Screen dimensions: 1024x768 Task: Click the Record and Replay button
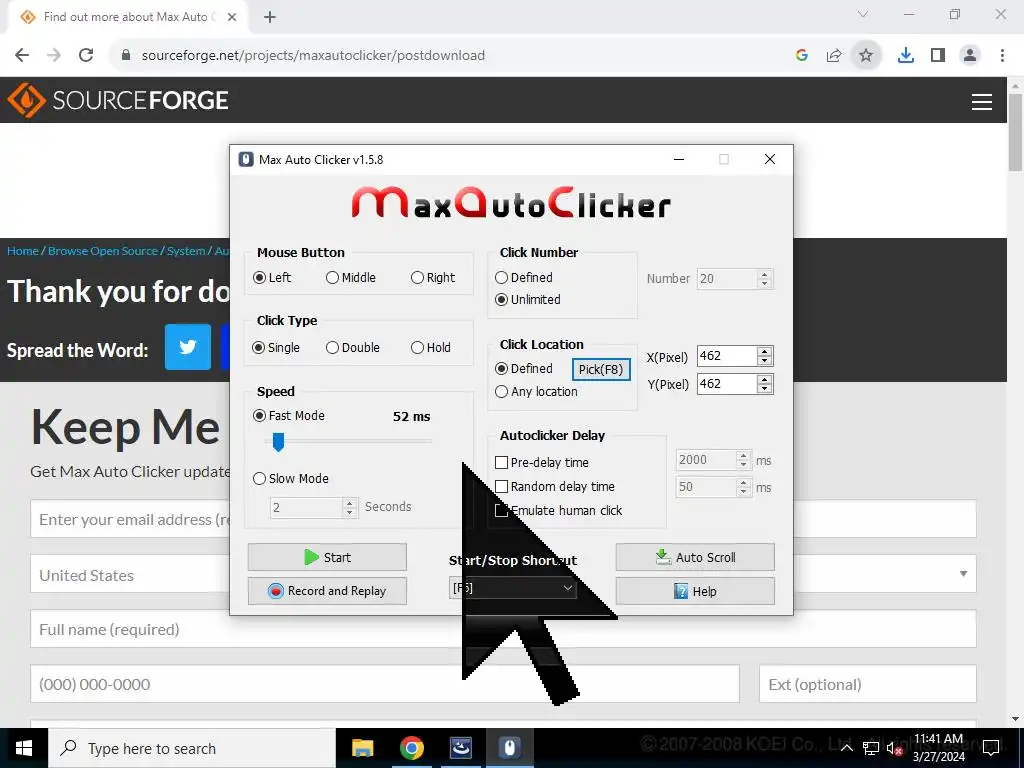coord(327,591)
